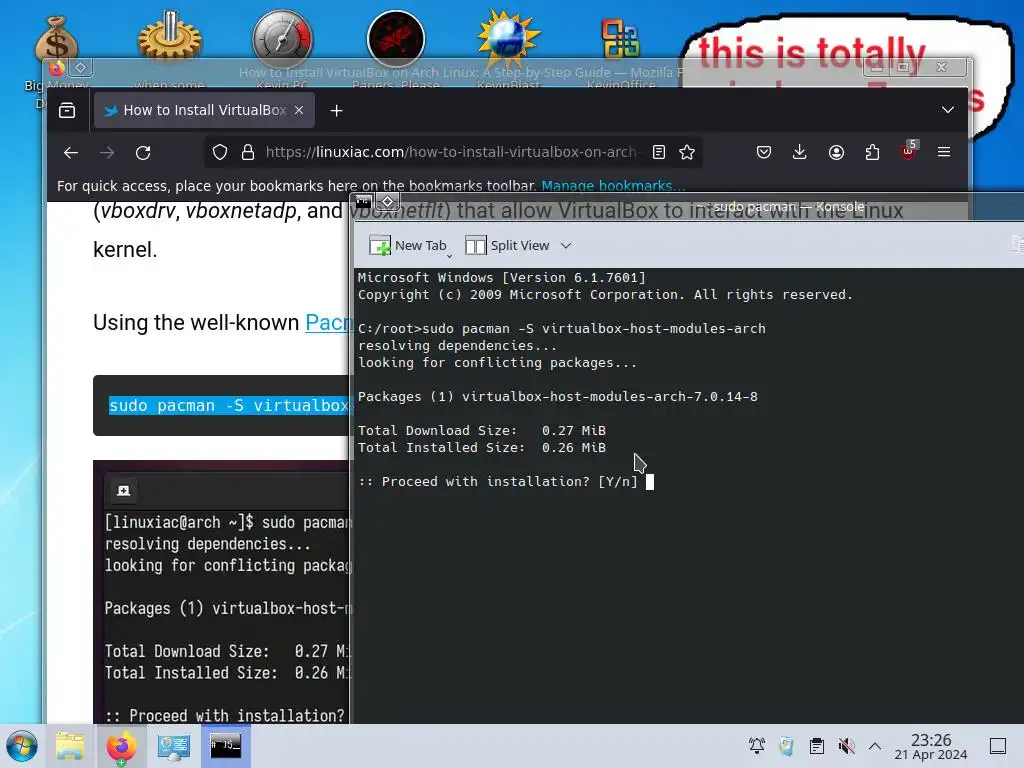Open the gear-shaped desktop icon

[169, 36]
